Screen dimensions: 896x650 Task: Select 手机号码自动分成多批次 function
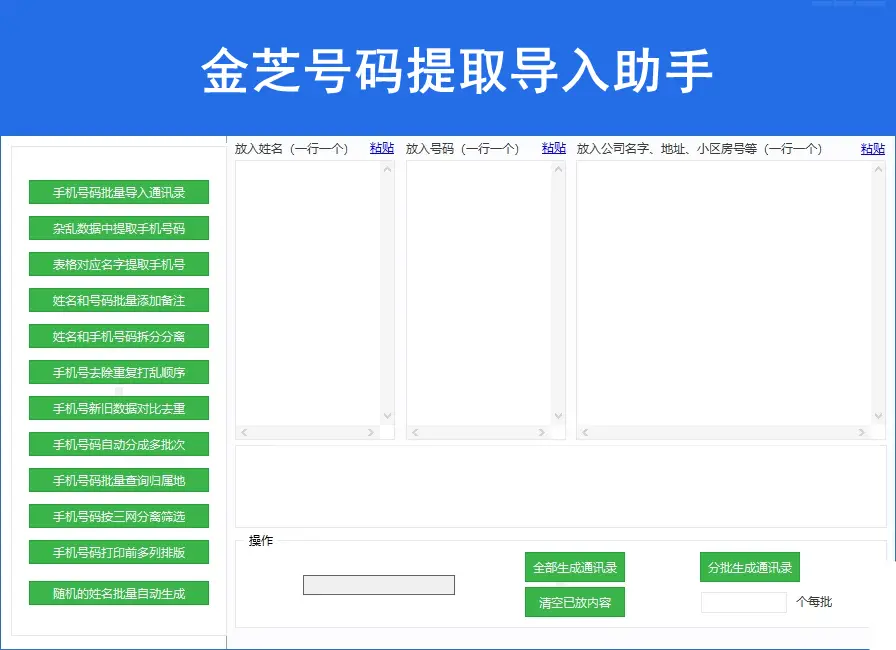coord(119,444)
